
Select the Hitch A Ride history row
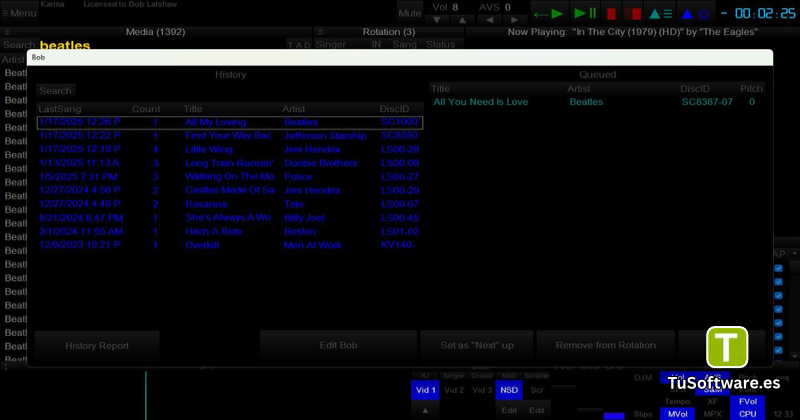(x=230, y=231)
